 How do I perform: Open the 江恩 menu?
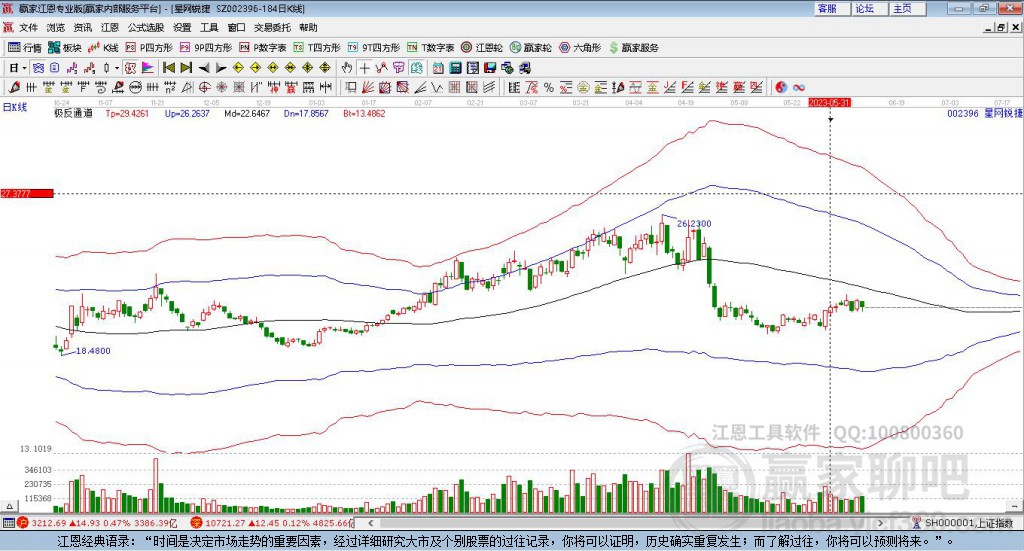[110, 27]
